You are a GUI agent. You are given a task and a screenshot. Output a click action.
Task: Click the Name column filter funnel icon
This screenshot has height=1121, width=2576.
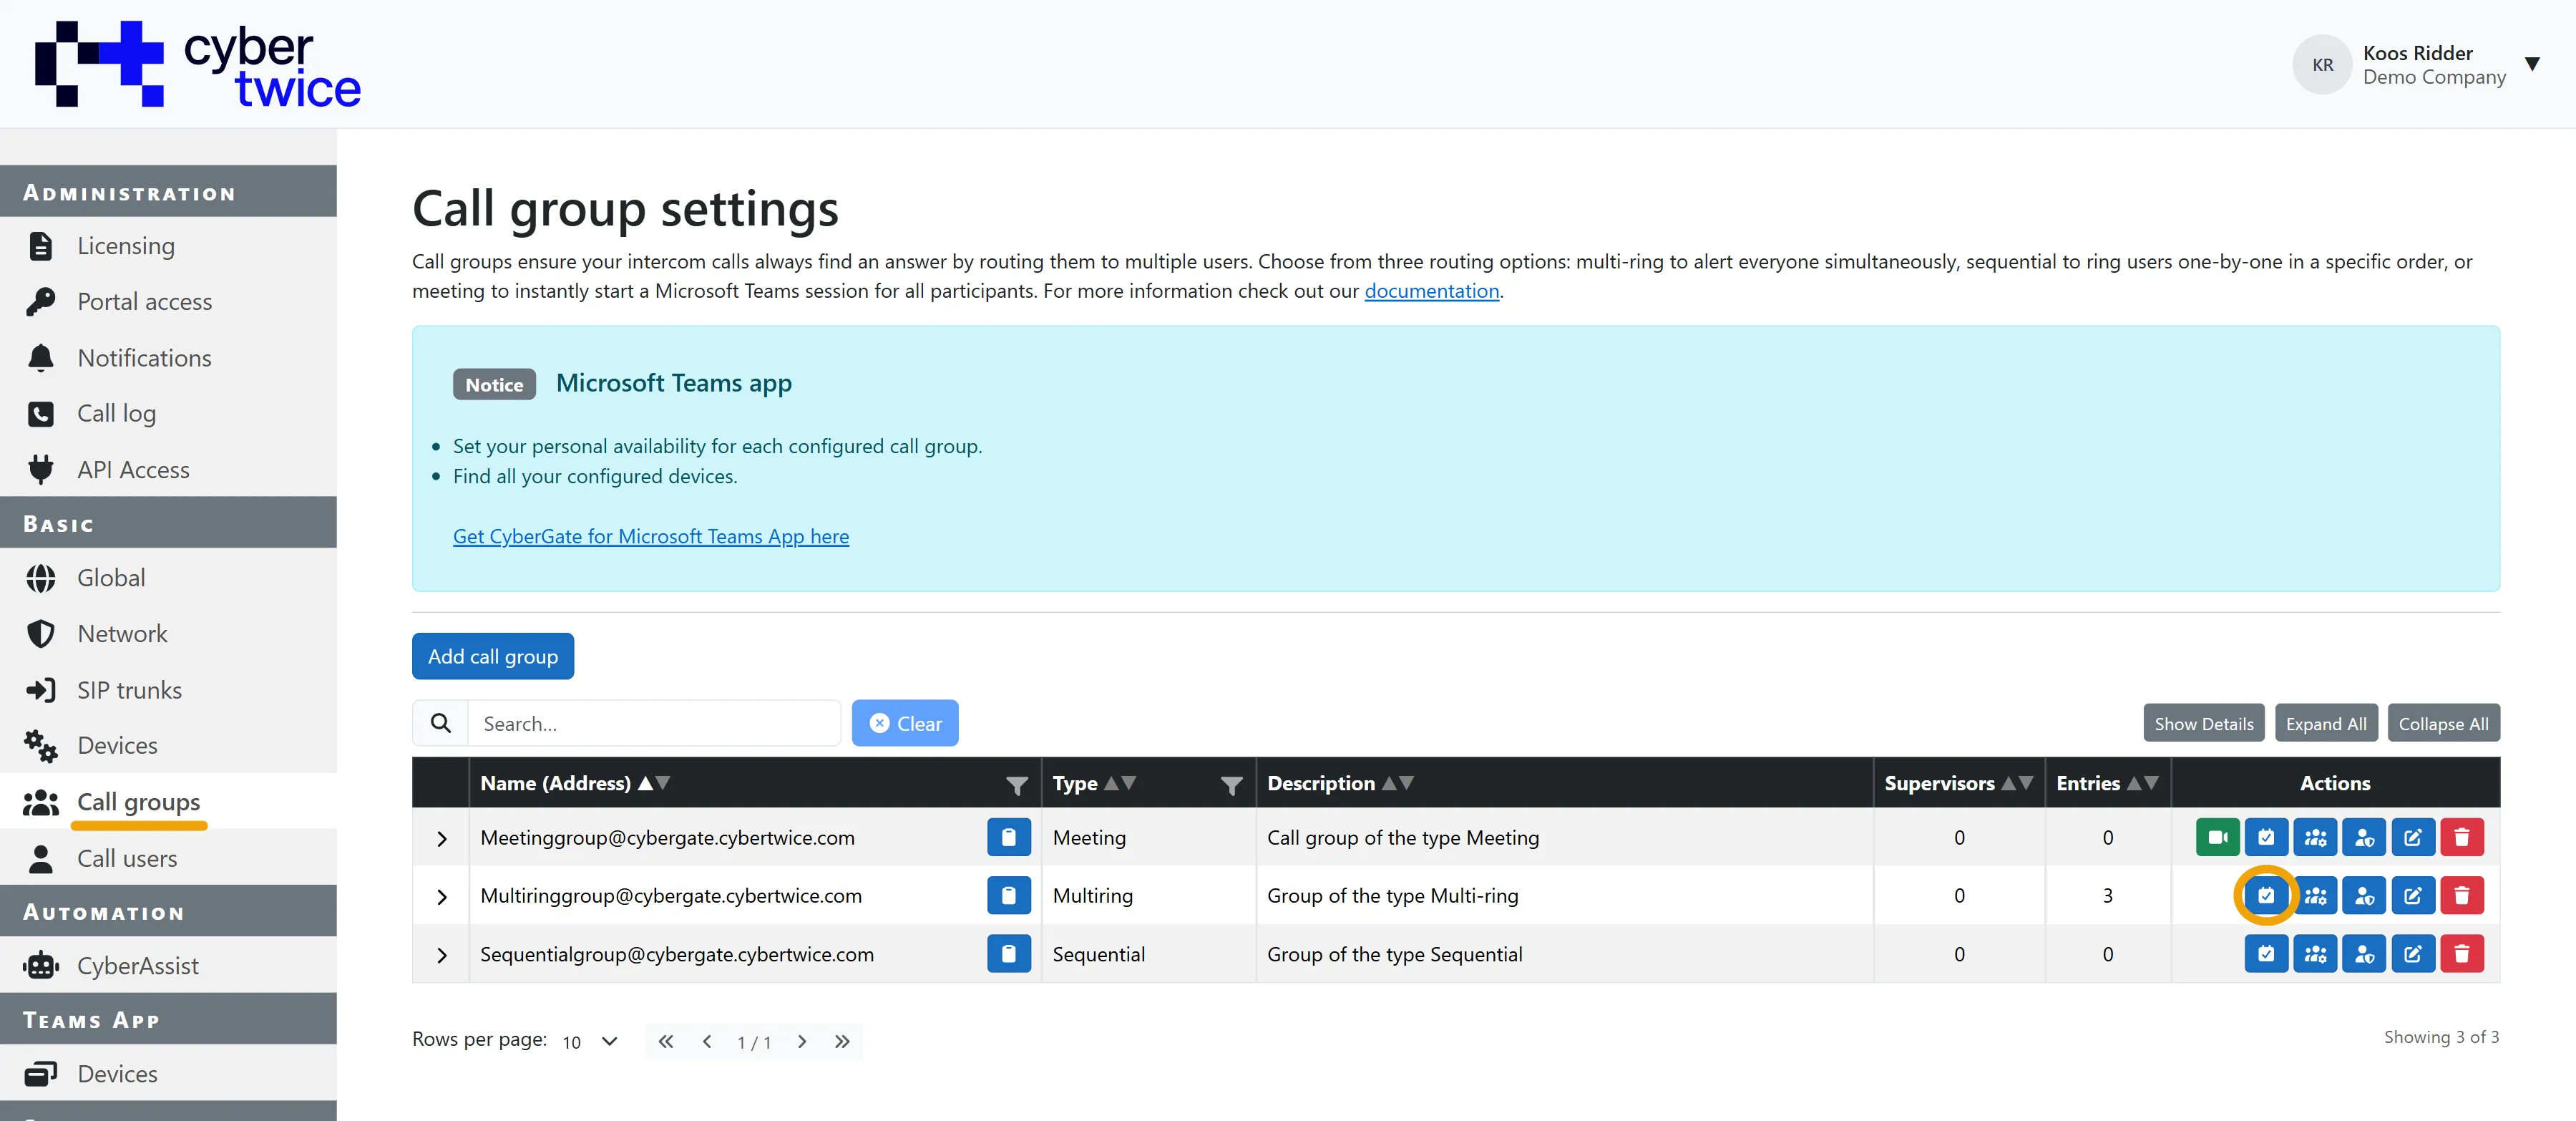(1017, 785)
